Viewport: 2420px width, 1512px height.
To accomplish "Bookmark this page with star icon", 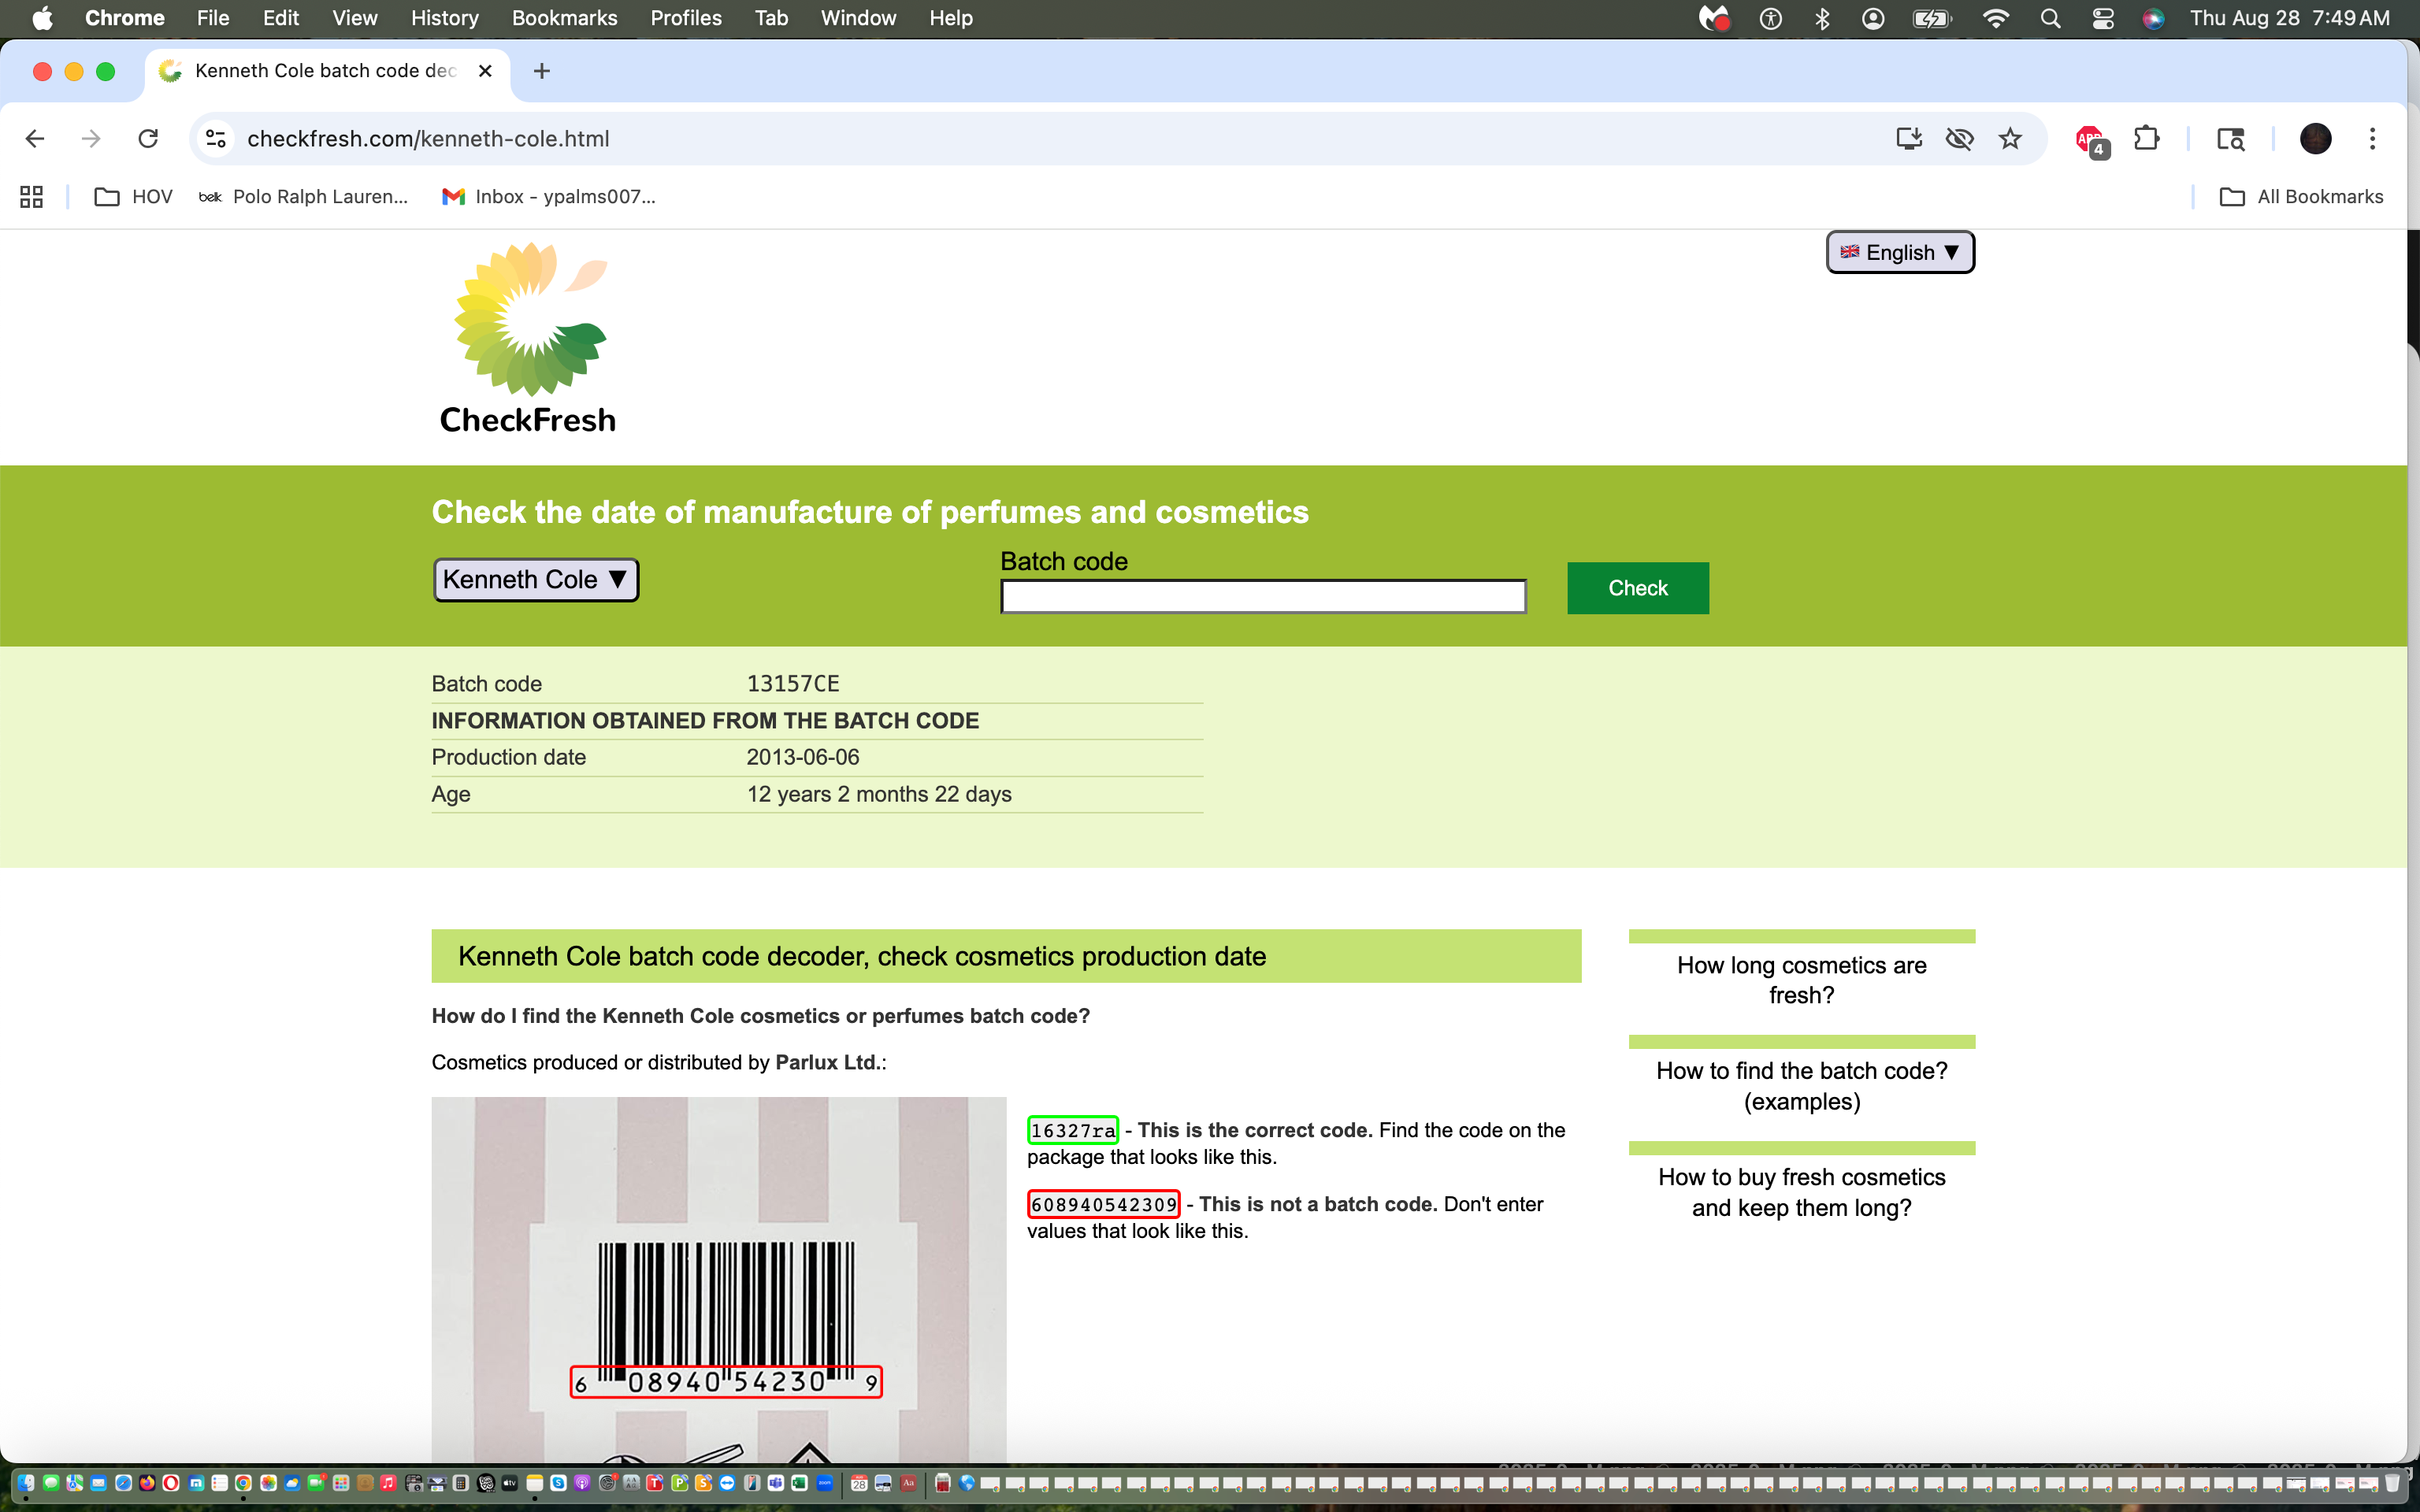I will tap(2010, 139).
